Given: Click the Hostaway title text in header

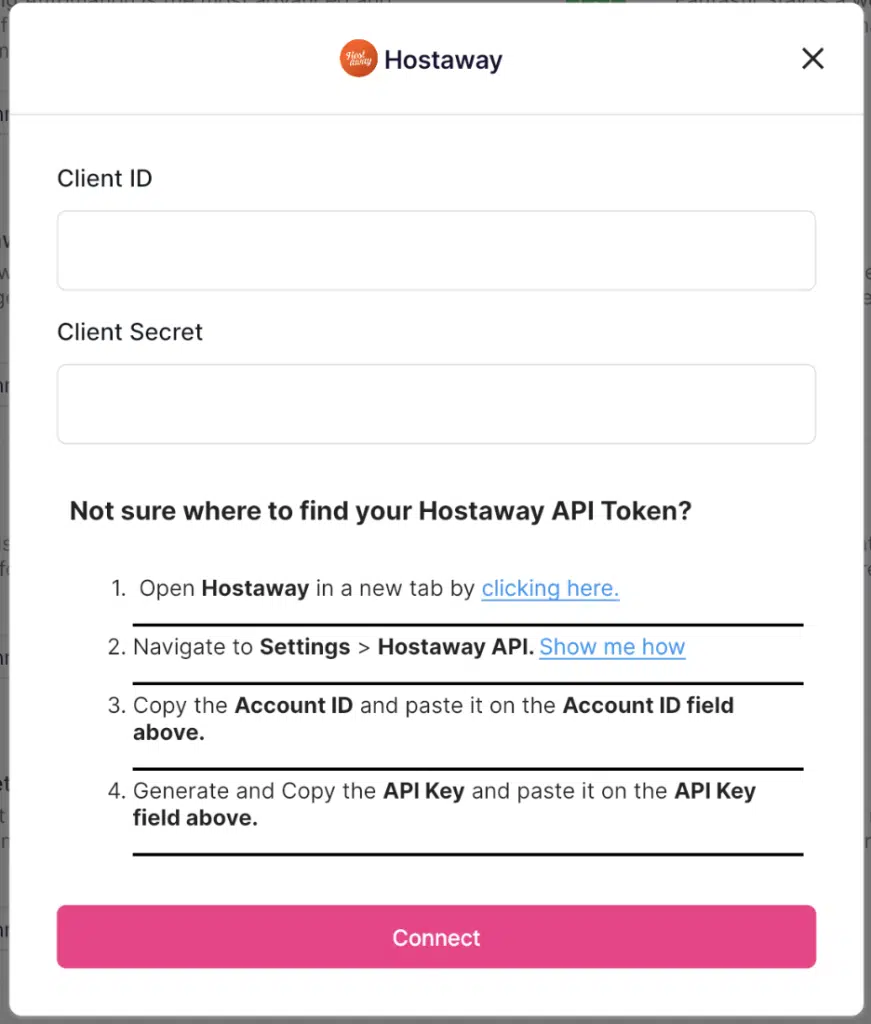Looking at the screenshot, I should click(x=443, y=60).
